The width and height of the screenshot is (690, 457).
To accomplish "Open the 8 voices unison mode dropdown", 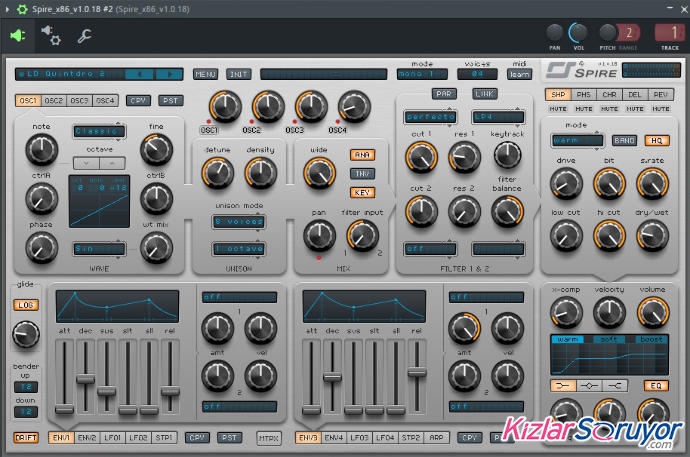I will pyautogui.click(x=239, y=222).
